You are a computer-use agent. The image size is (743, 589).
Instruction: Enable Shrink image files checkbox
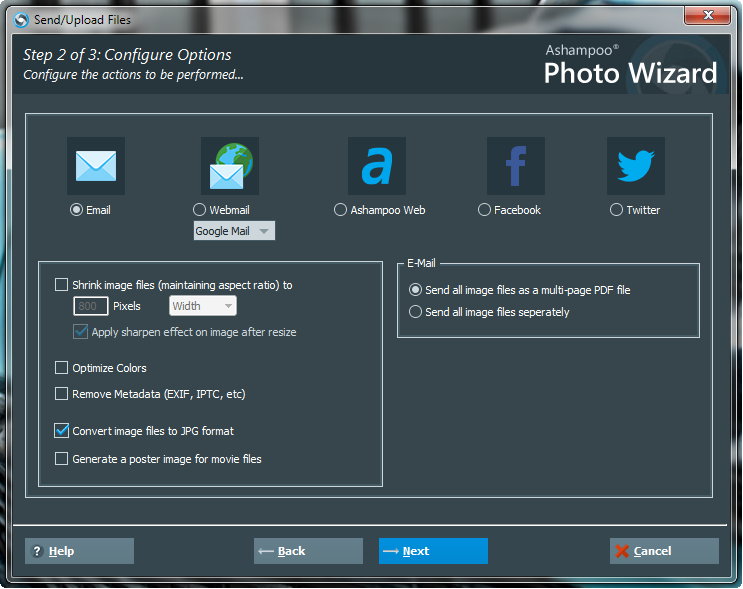[62, 285]
